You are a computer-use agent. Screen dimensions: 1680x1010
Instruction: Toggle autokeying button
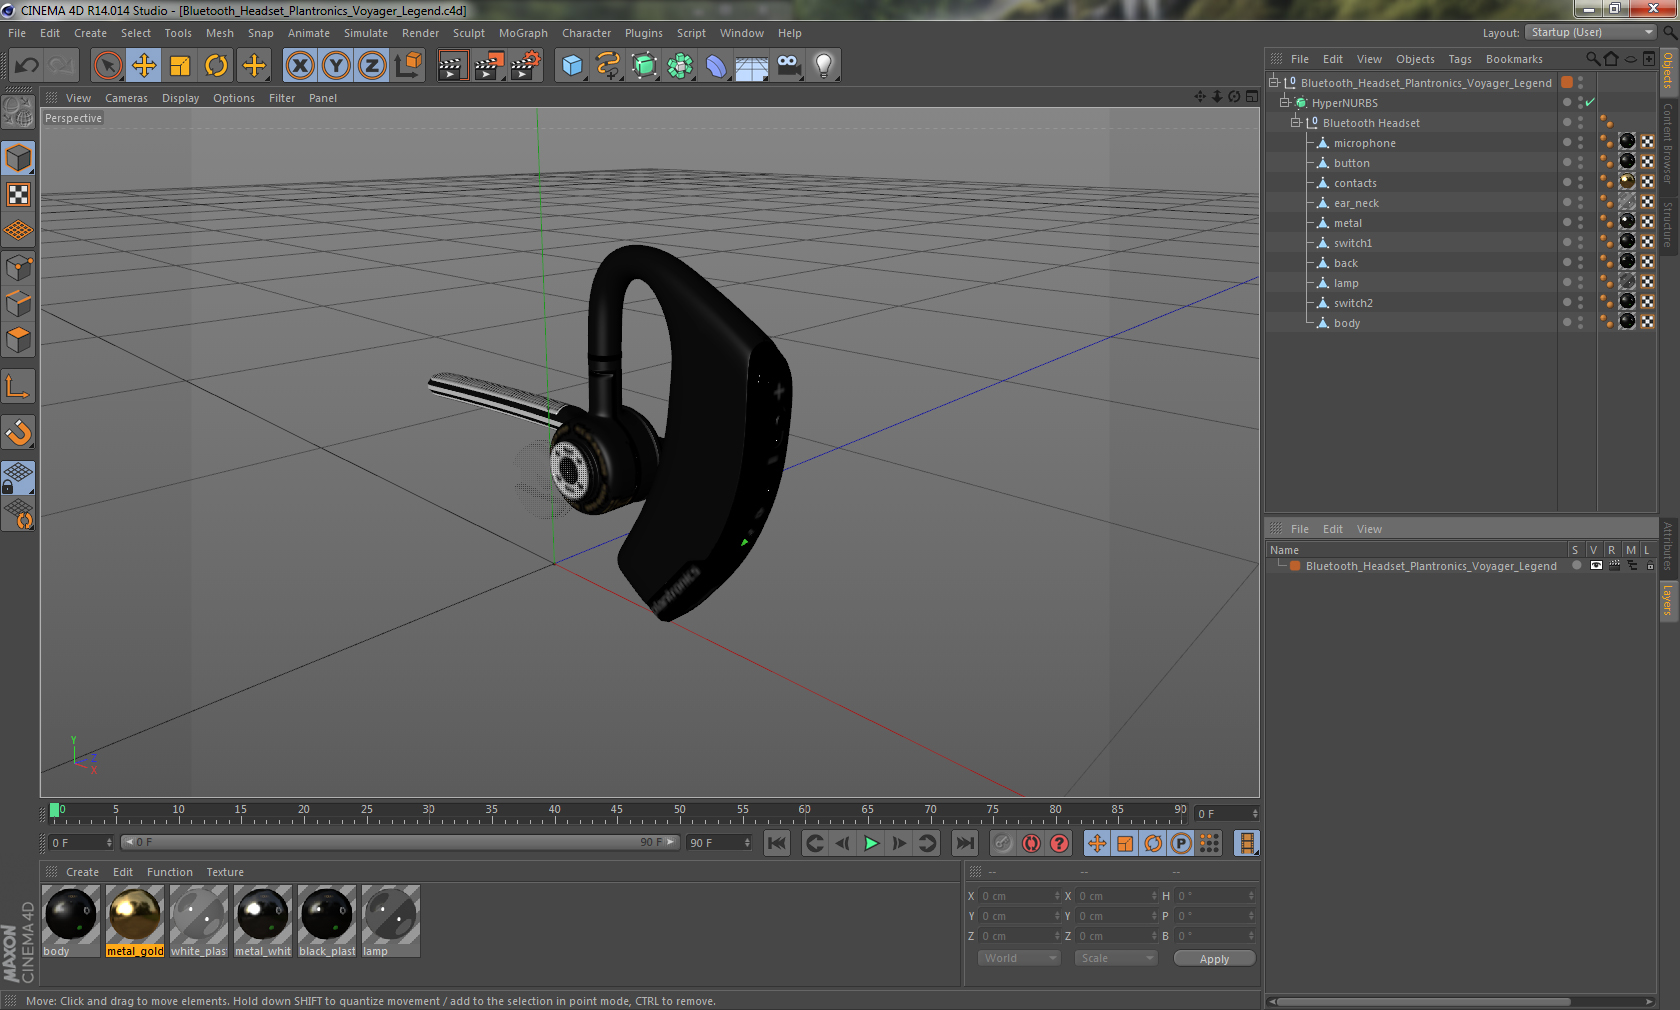pyautogui.click(x=1031, y=843)
